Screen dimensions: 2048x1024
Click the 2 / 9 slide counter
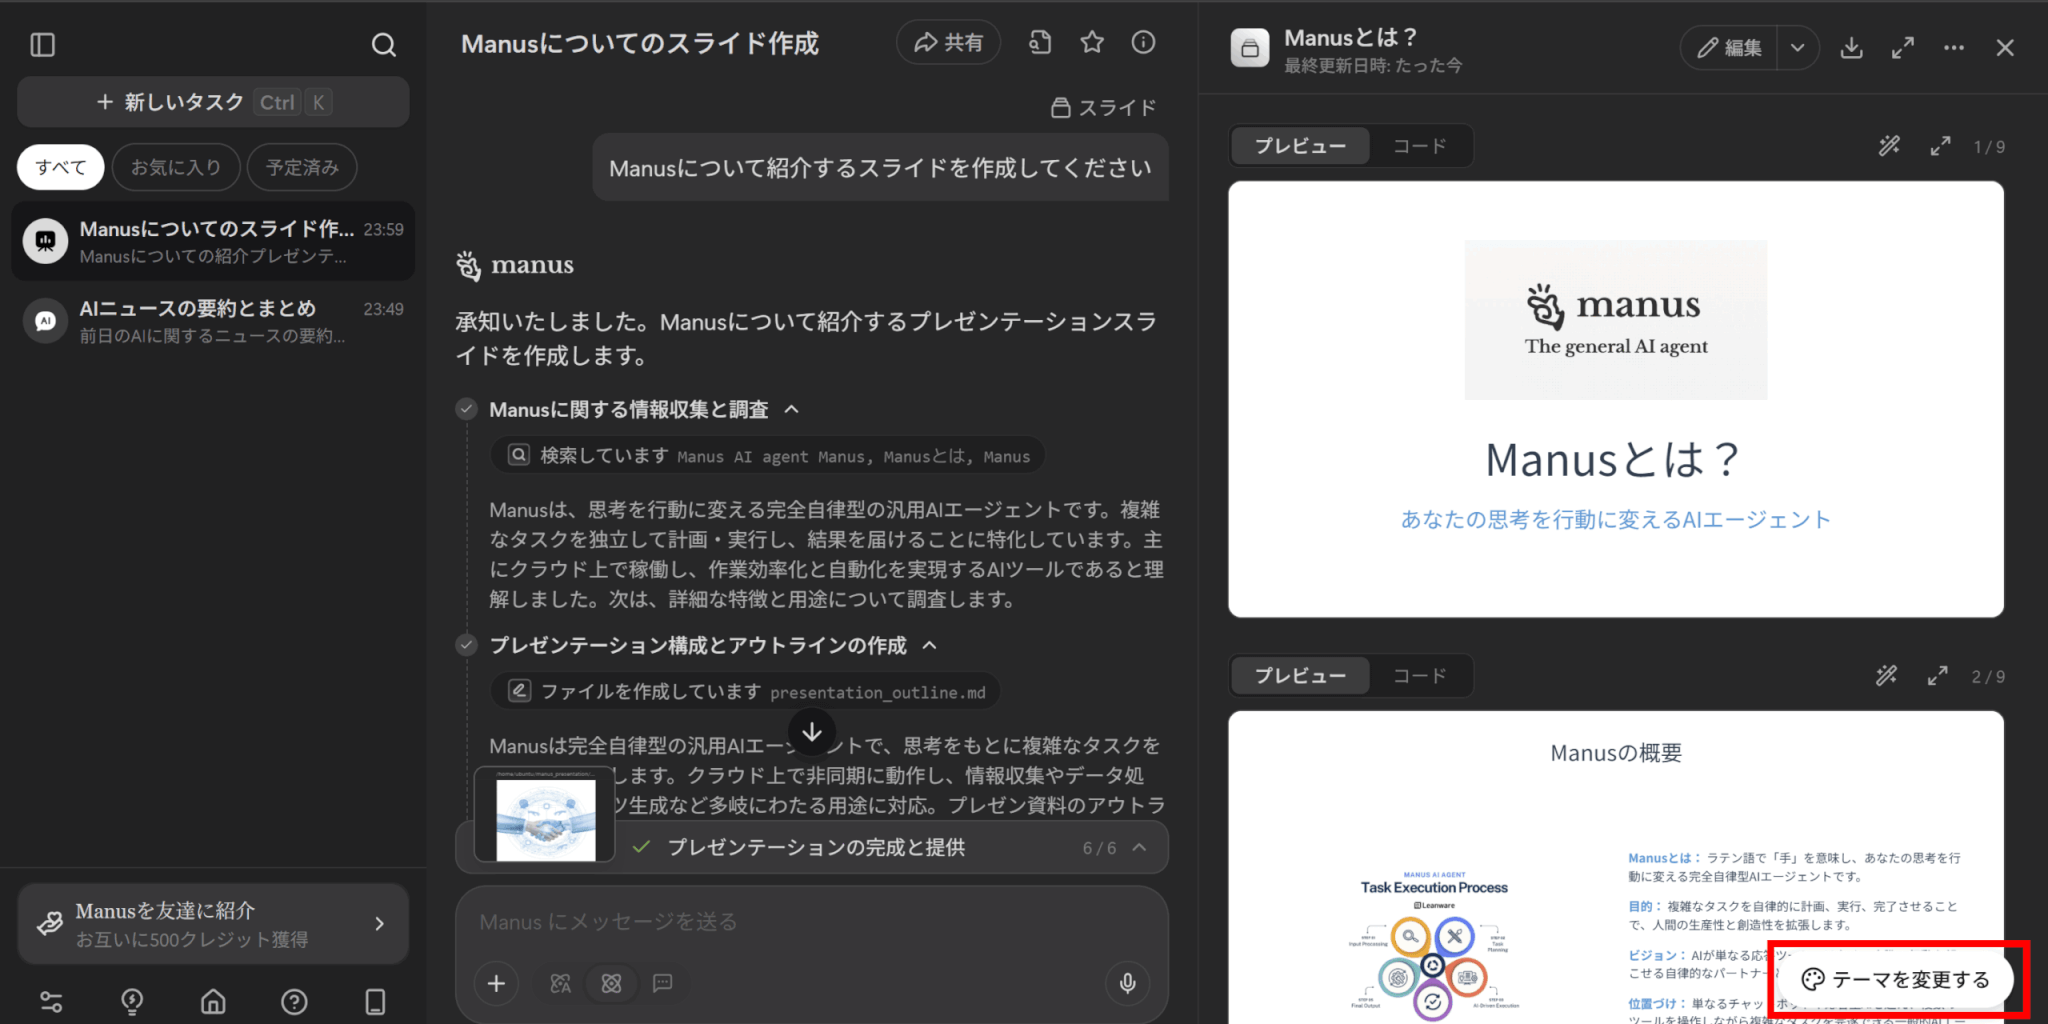(x=1988, y=677)
